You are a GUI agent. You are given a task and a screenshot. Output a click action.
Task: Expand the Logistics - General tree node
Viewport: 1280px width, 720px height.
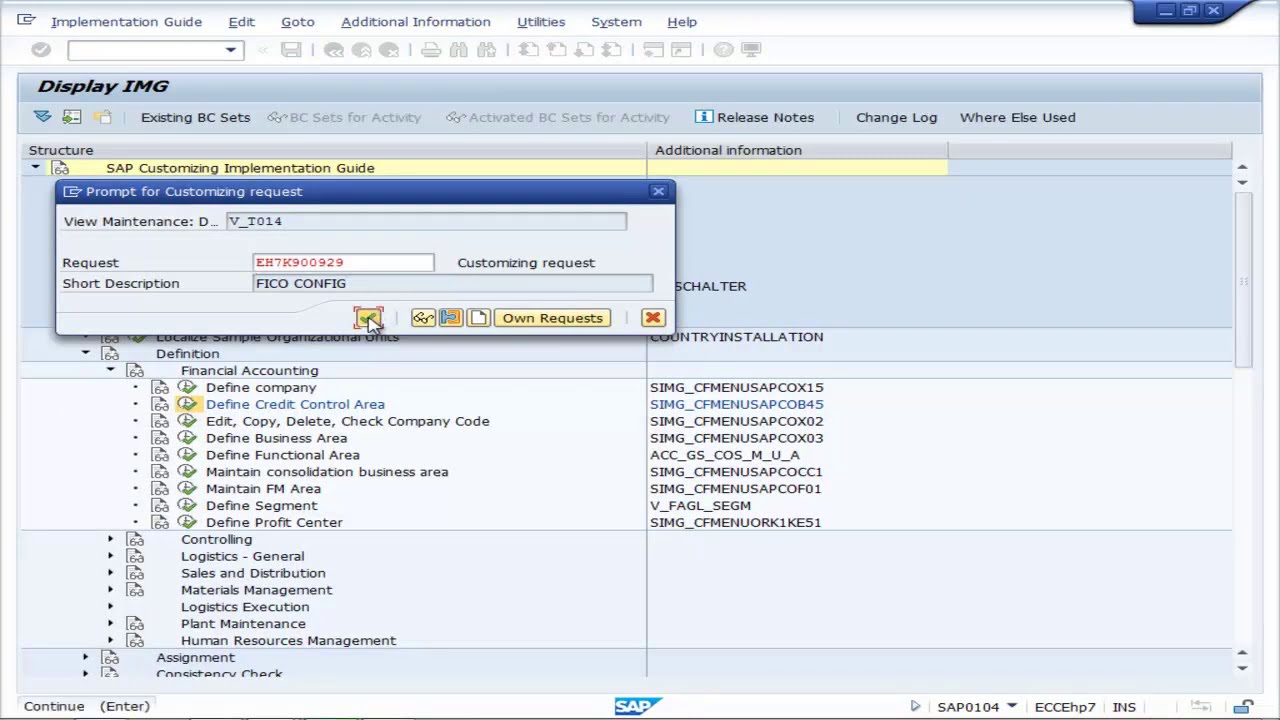tap(110, 556)
